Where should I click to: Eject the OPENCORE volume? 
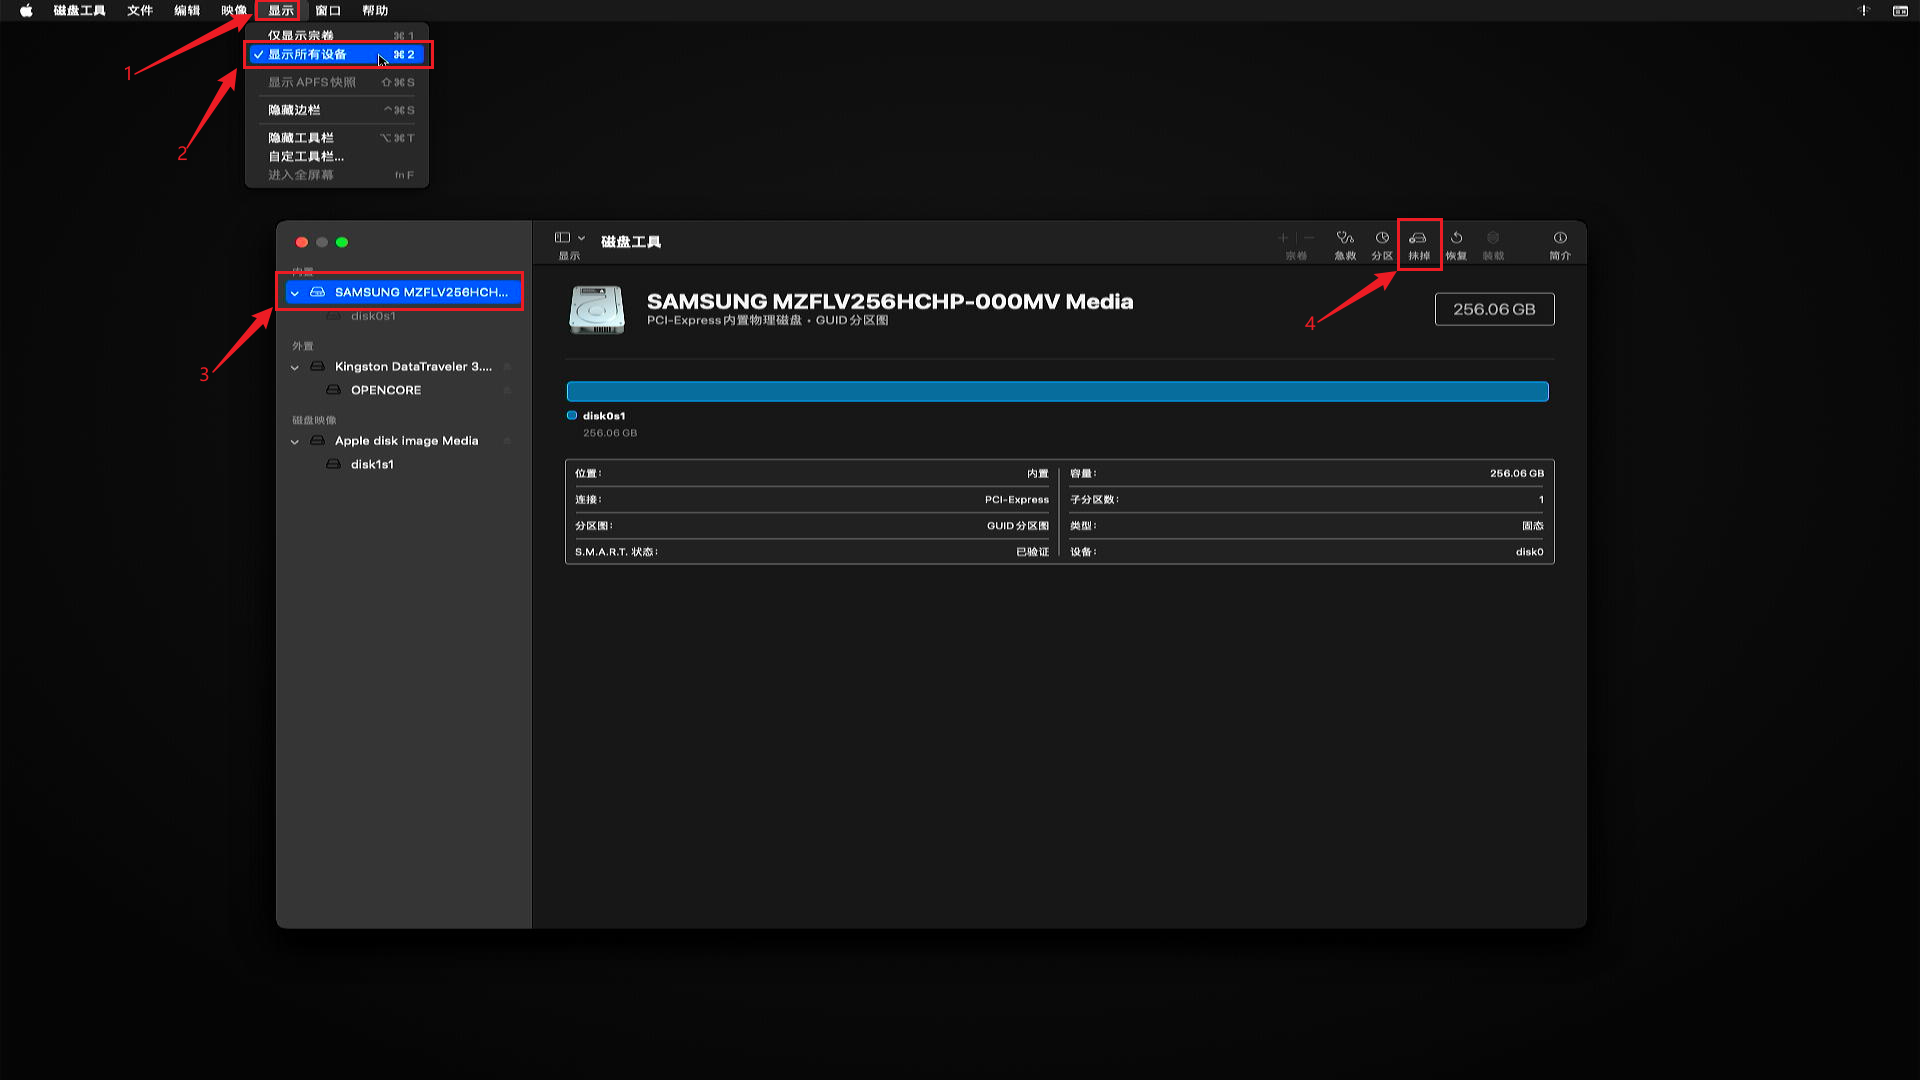point(507,390)
